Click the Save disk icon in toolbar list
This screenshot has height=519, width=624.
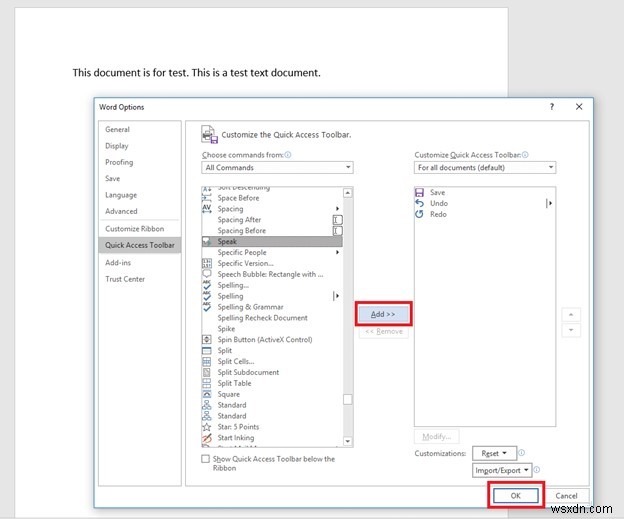[419, 192]
